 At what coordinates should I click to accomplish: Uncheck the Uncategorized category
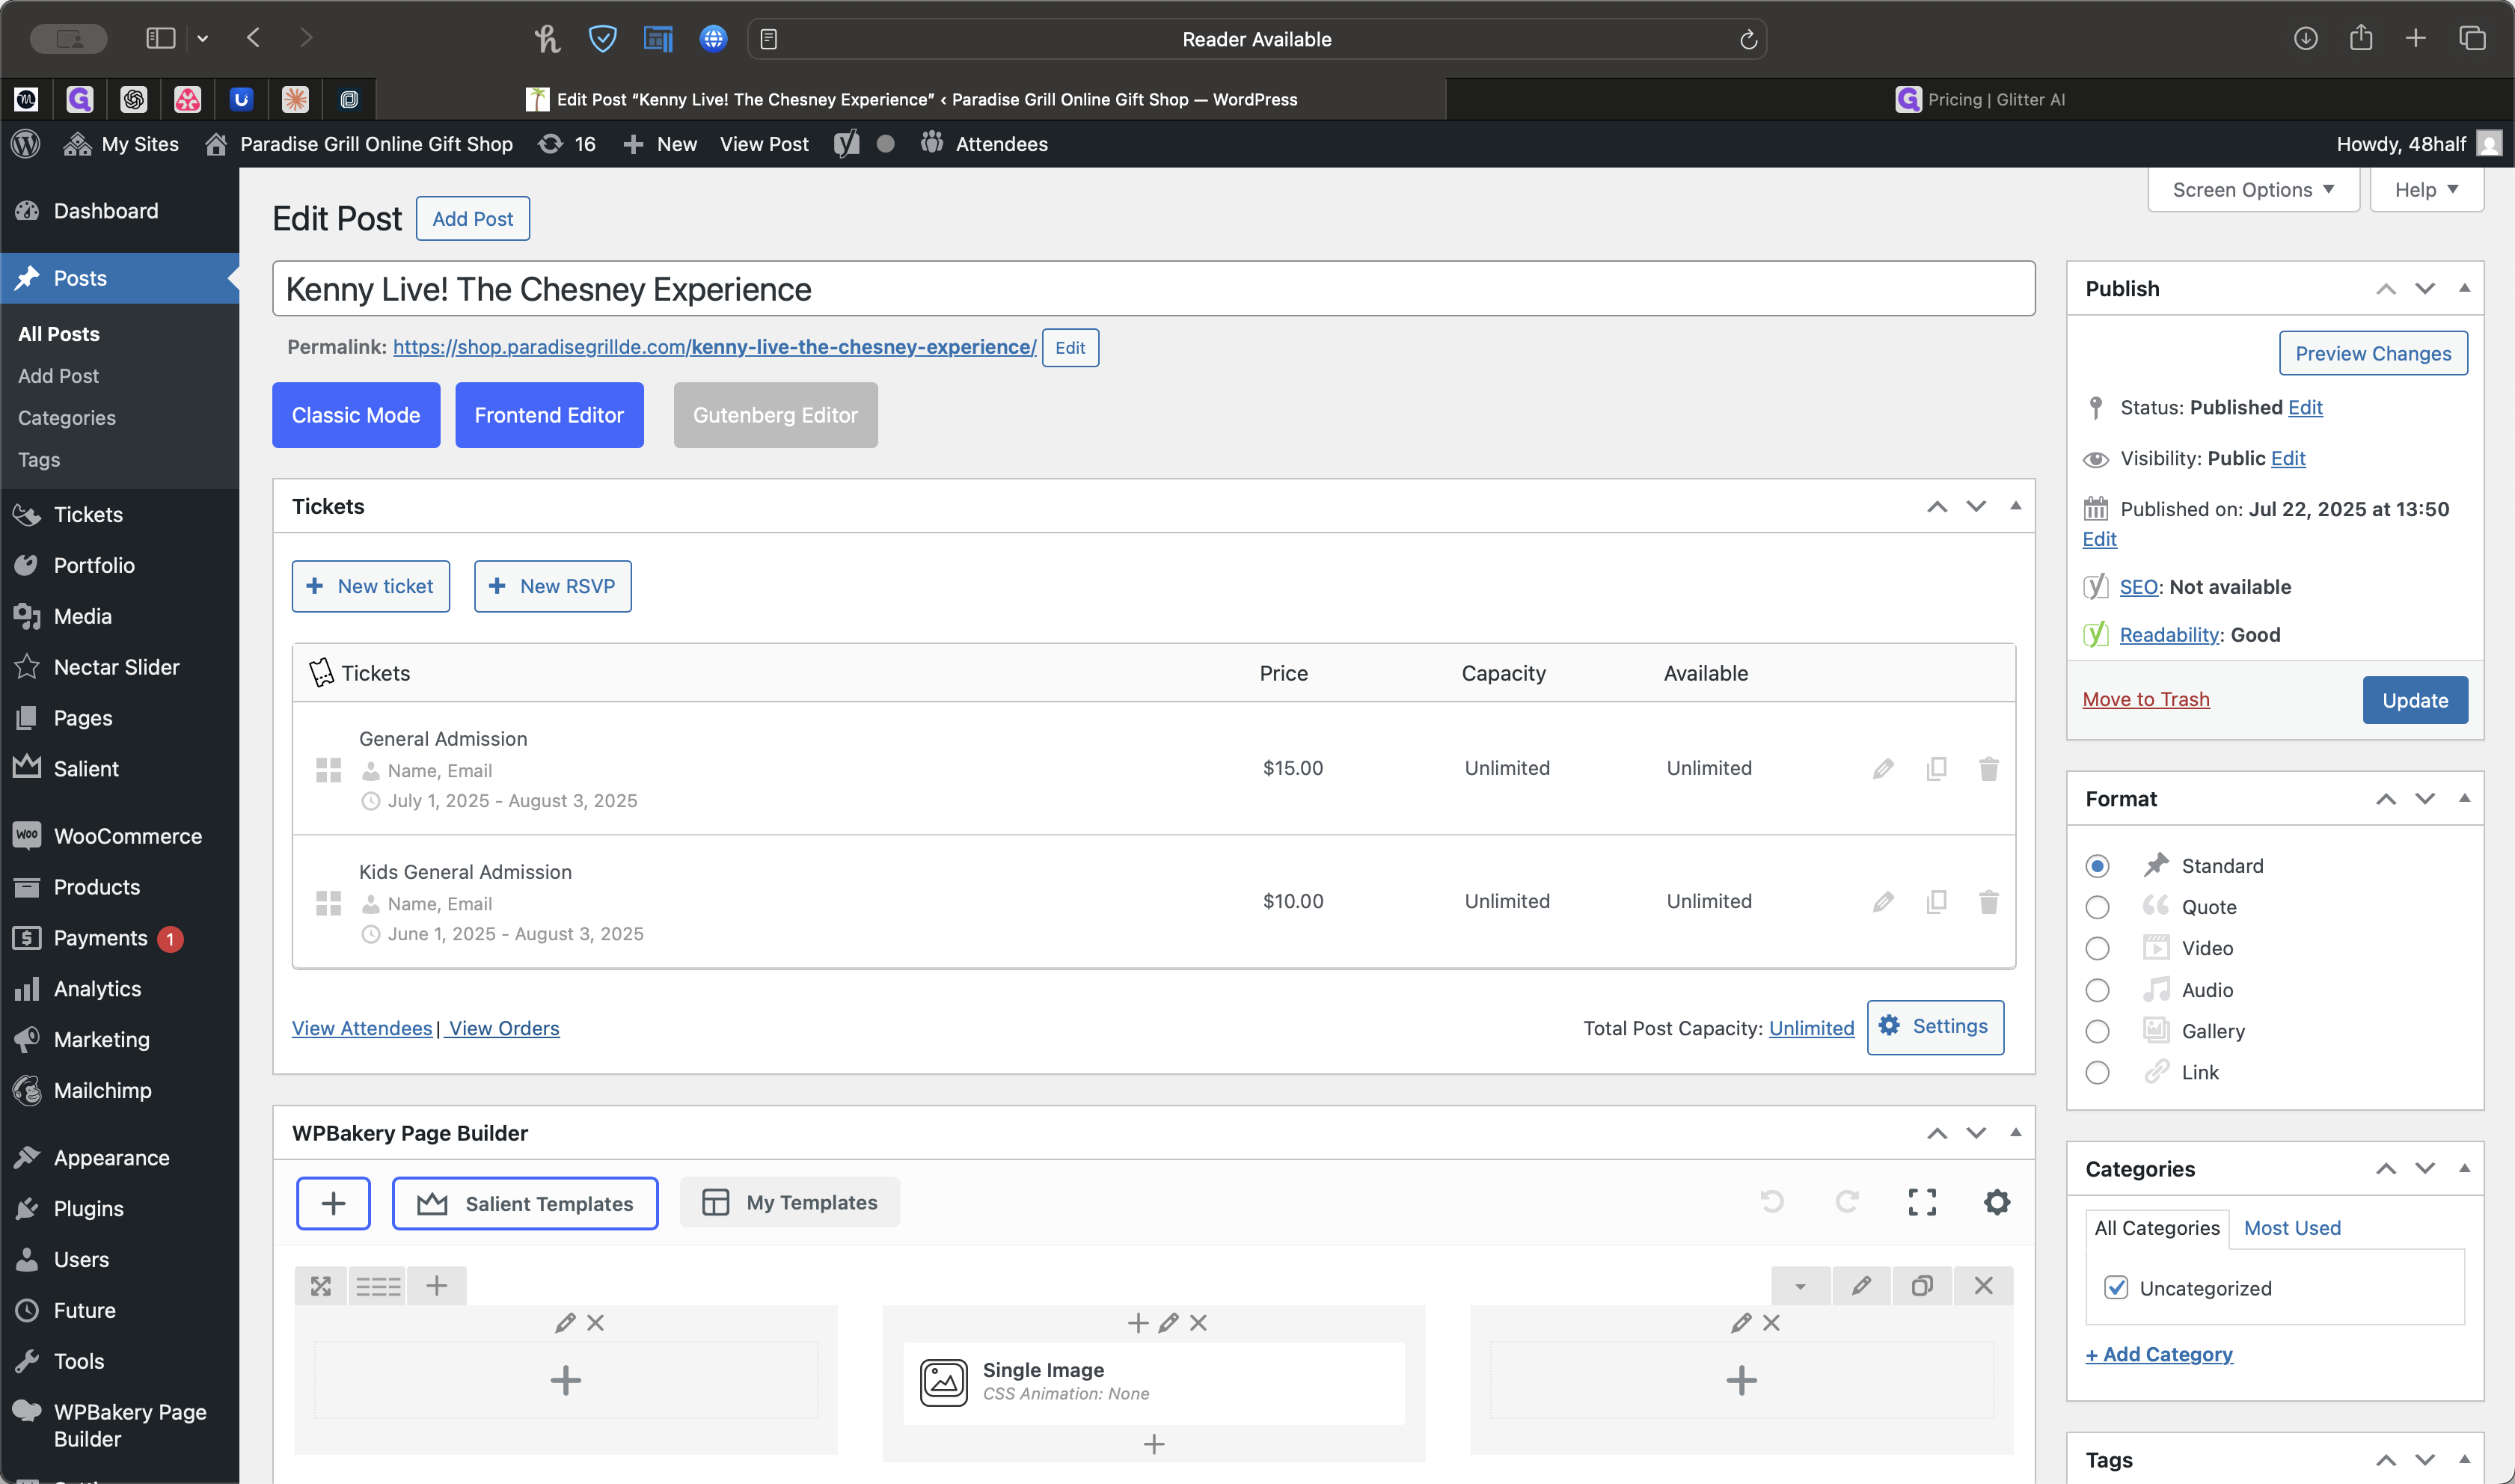2116,1288
